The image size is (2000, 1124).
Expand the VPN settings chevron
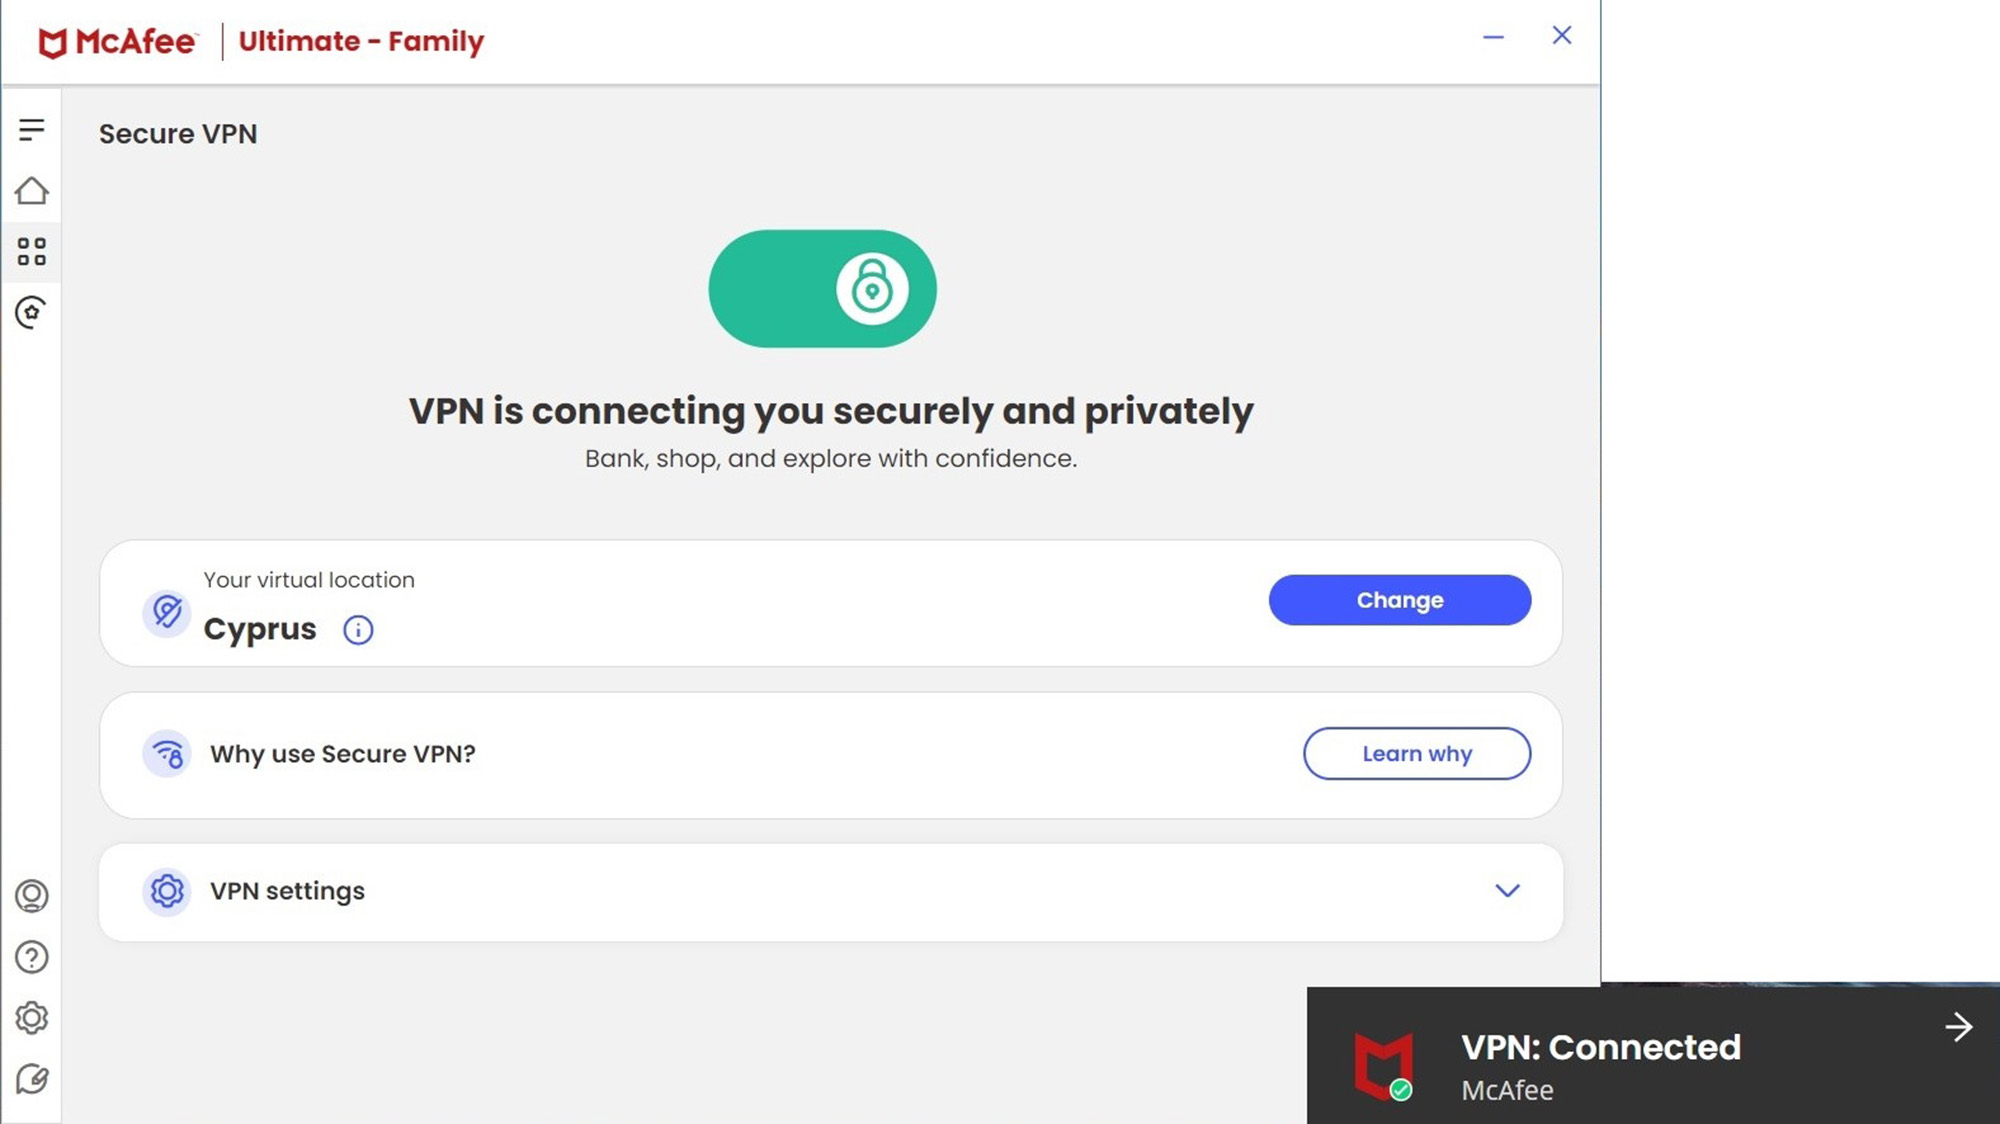[x=1507, y=891]
